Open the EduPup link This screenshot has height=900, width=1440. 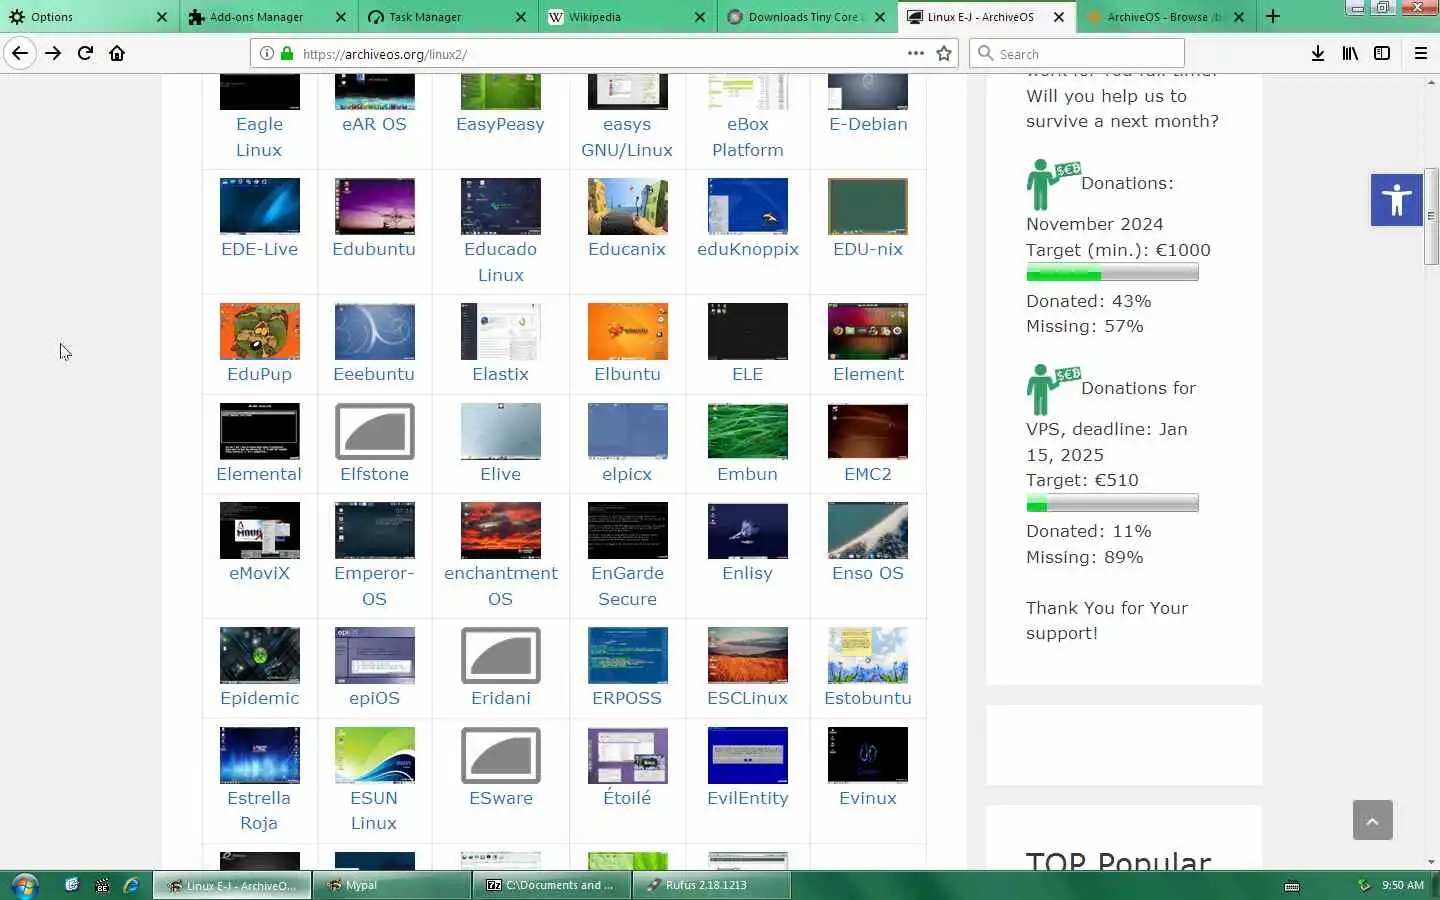259,374
